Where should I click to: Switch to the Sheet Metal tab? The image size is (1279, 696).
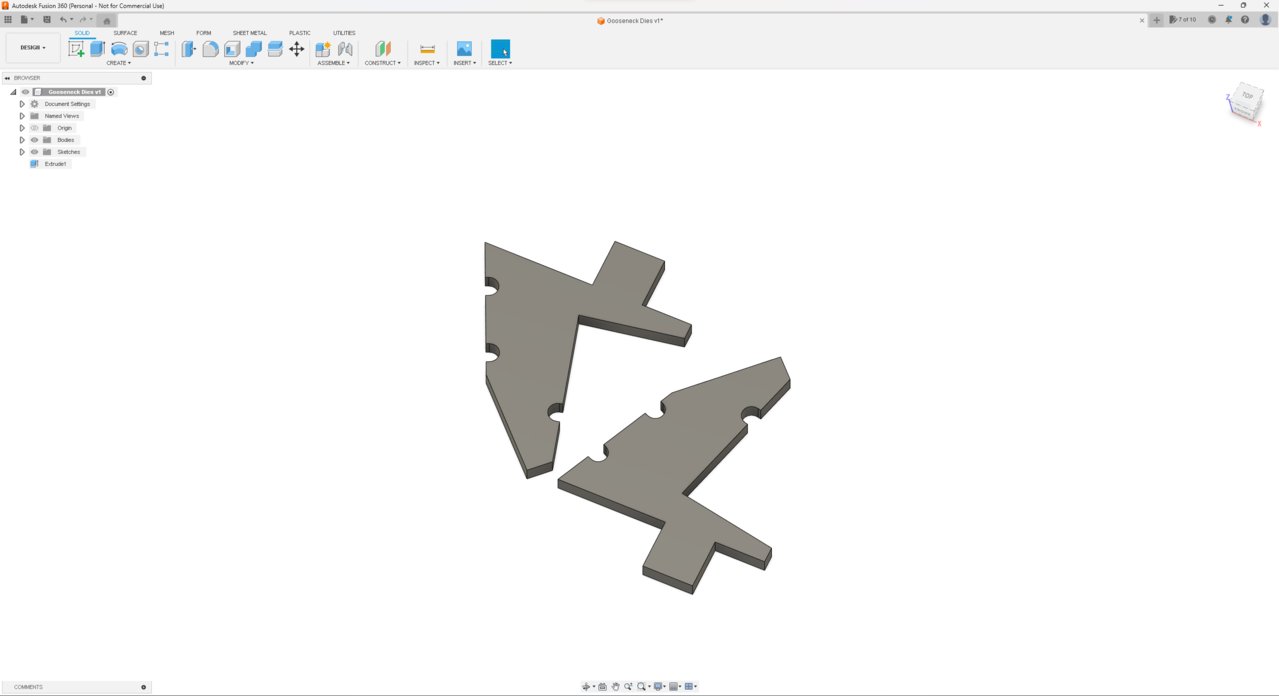pyautogui.click(x=250, y=33)
